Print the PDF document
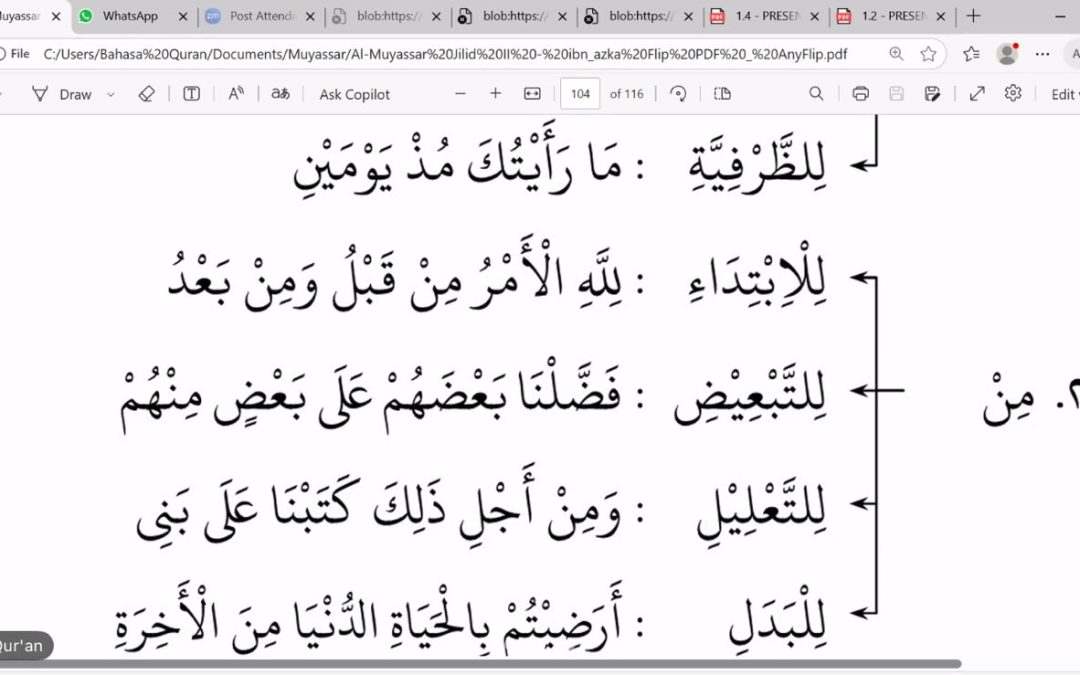This screenshot has width=1080, height=675. pyautogui.click(x=860, y=94)
